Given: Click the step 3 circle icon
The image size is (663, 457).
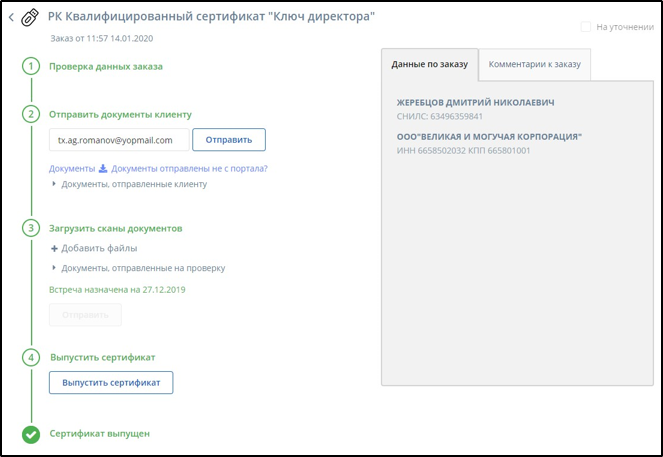Looking at the screenshot, I should (31, 228).
